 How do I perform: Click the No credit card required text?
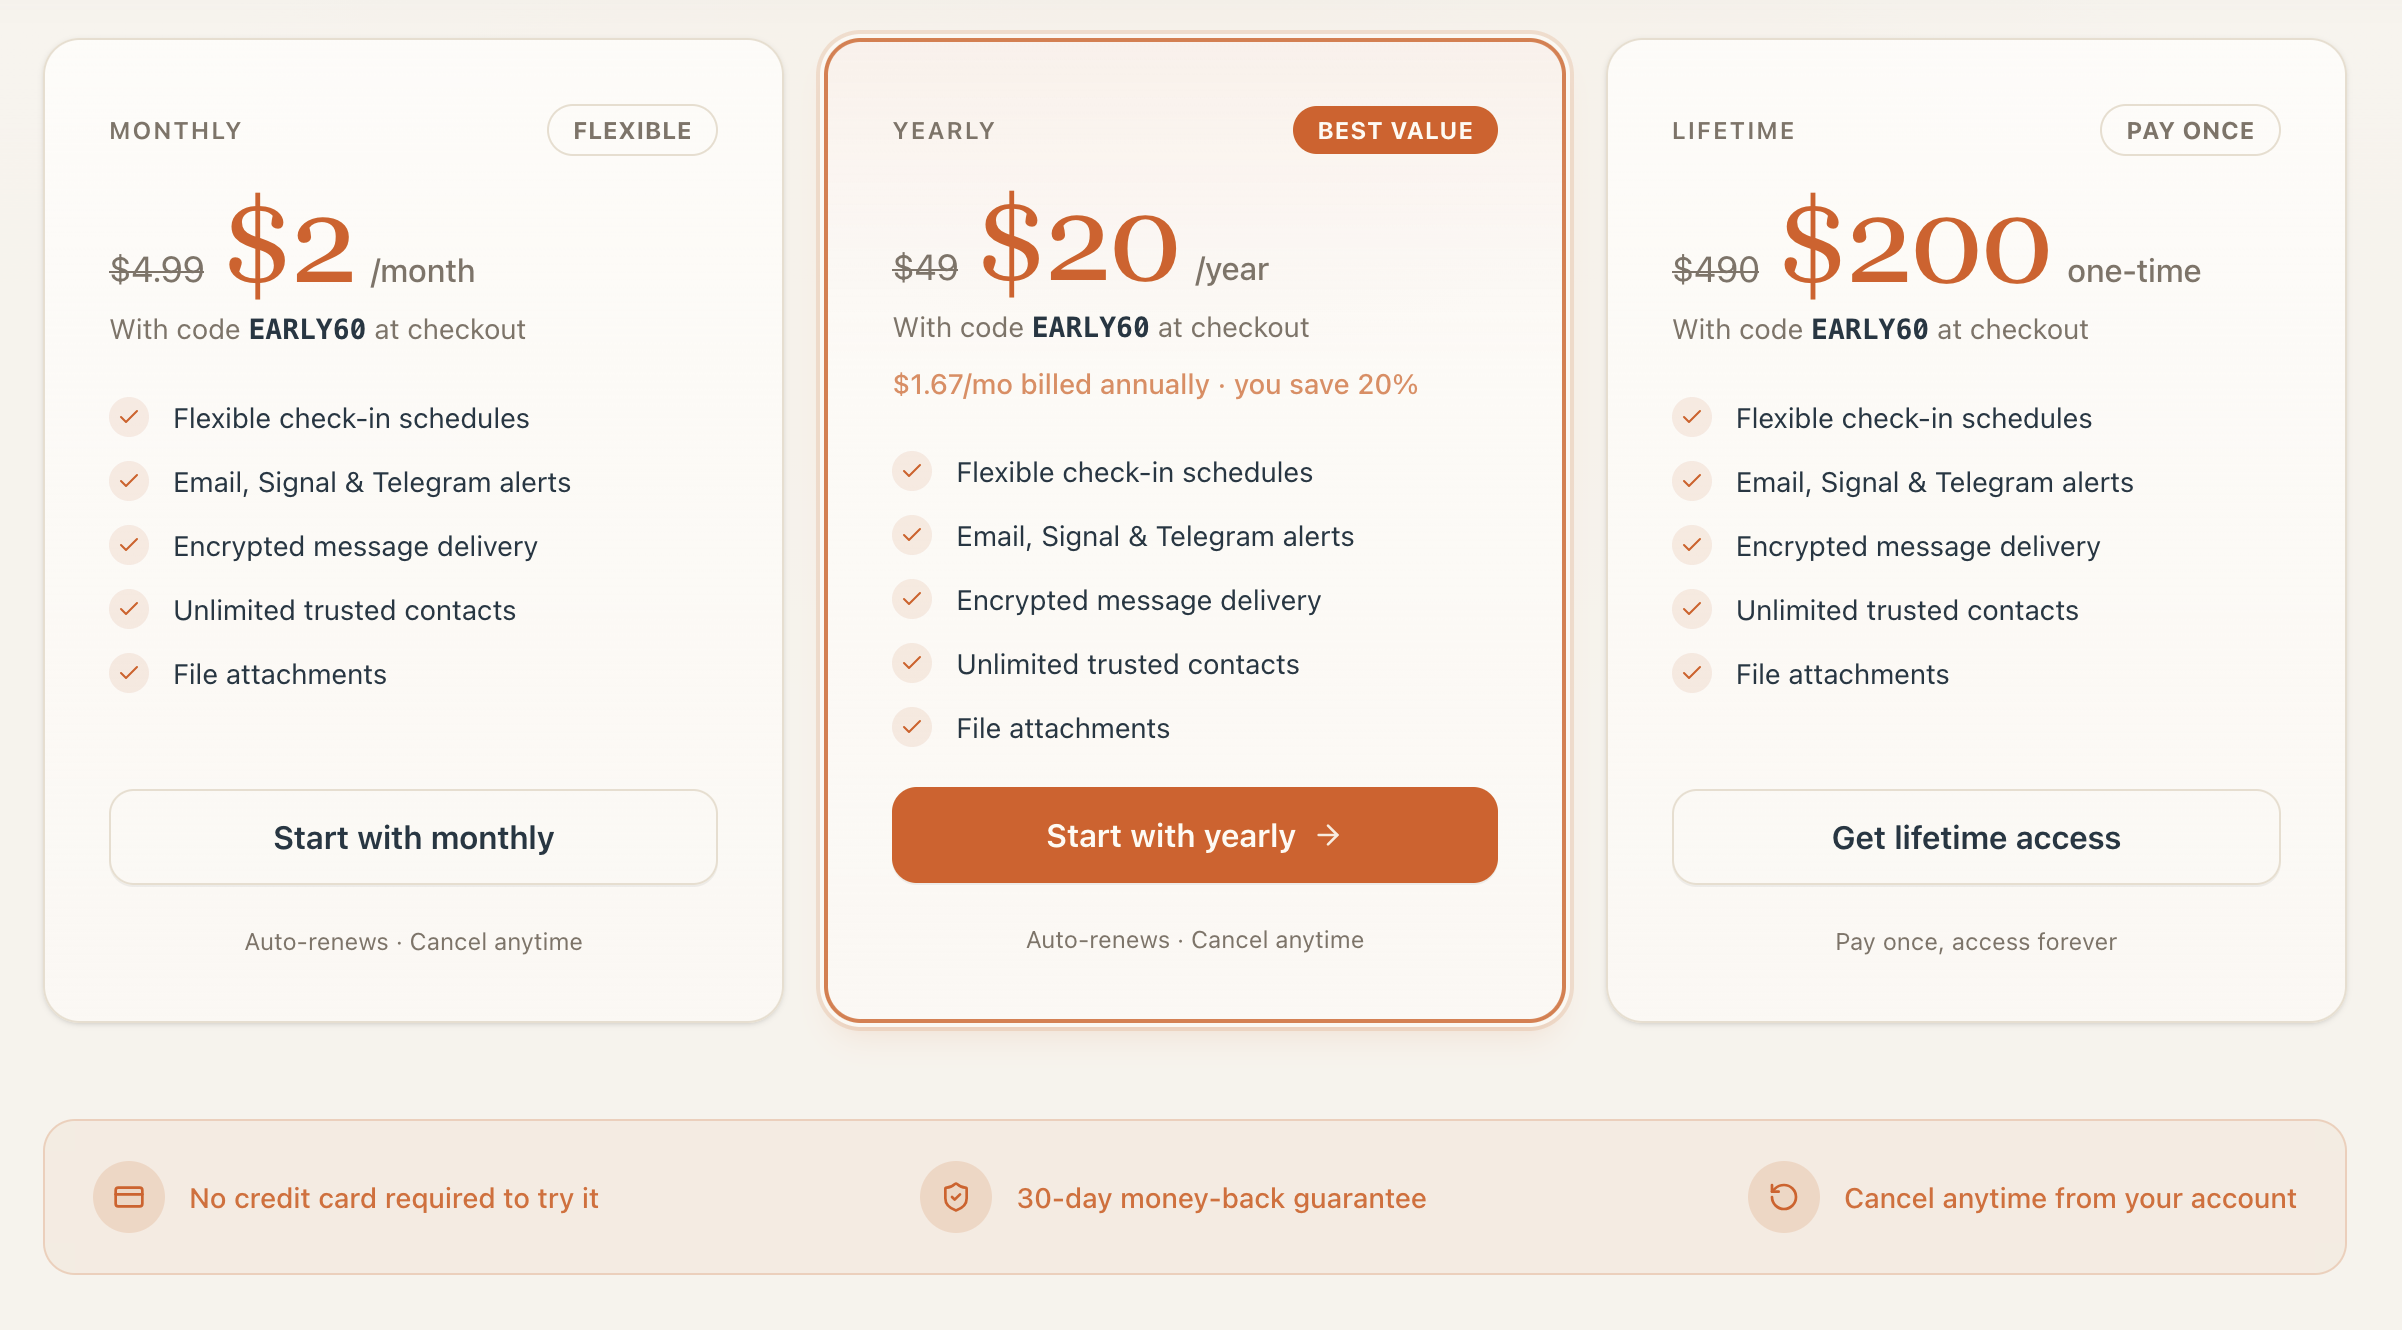pyautogui.click(x=394, y=1198)
